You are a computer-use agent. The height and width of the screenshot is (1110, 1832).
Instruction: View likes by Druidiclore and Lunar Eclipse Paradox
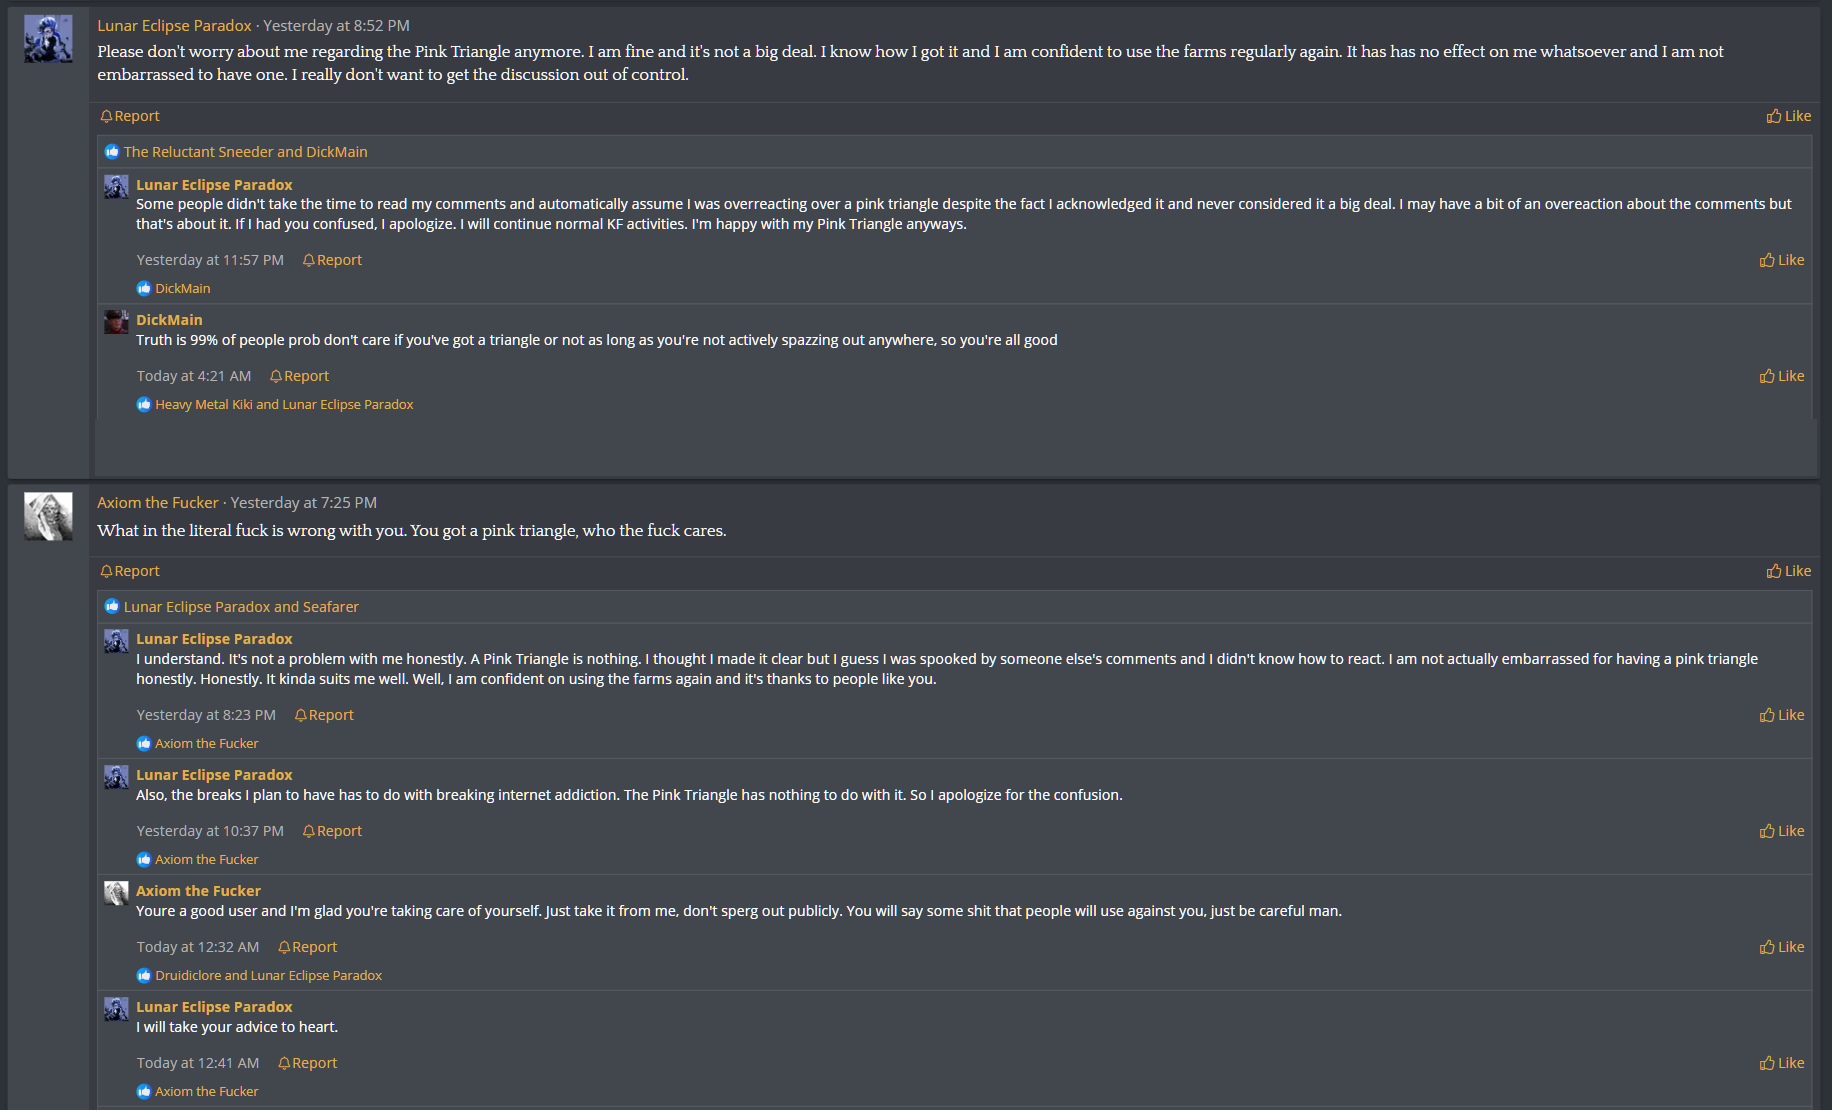tap(268, 976)
